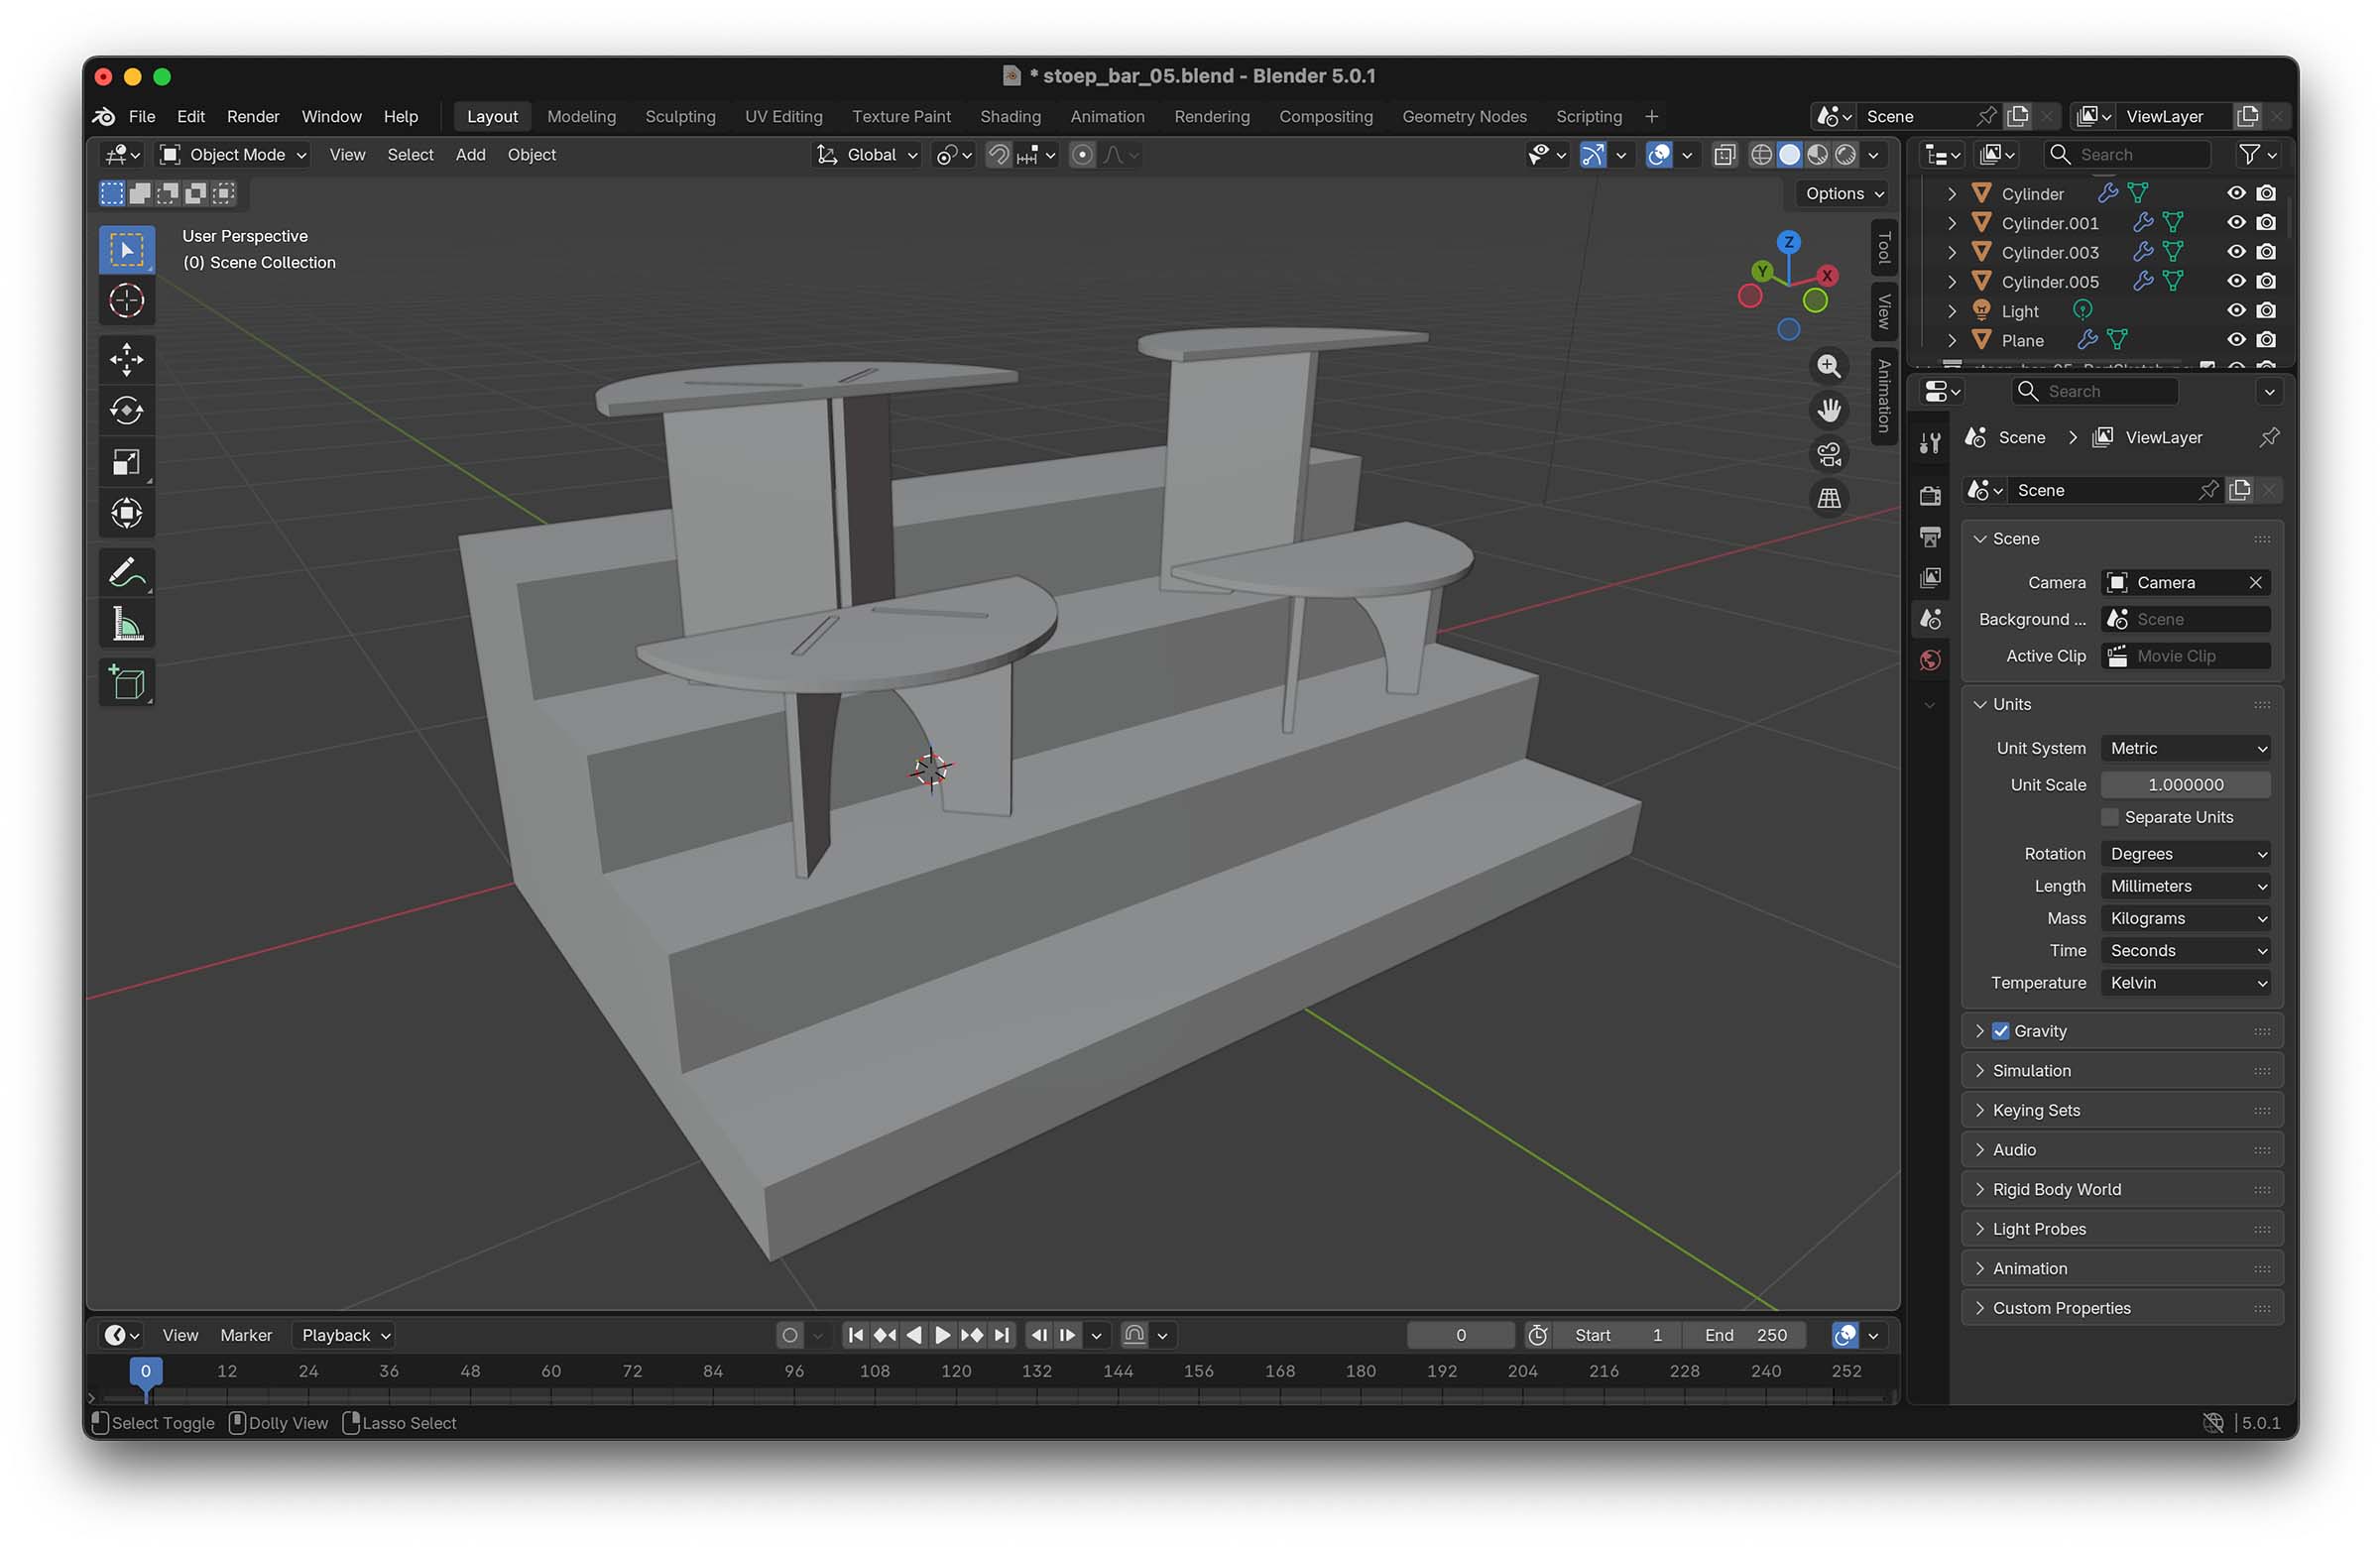This screenshot has height=1548, width=2380.
Task: Expand the Rigid Body World panel
Action: click(x=2056, y=1189)
